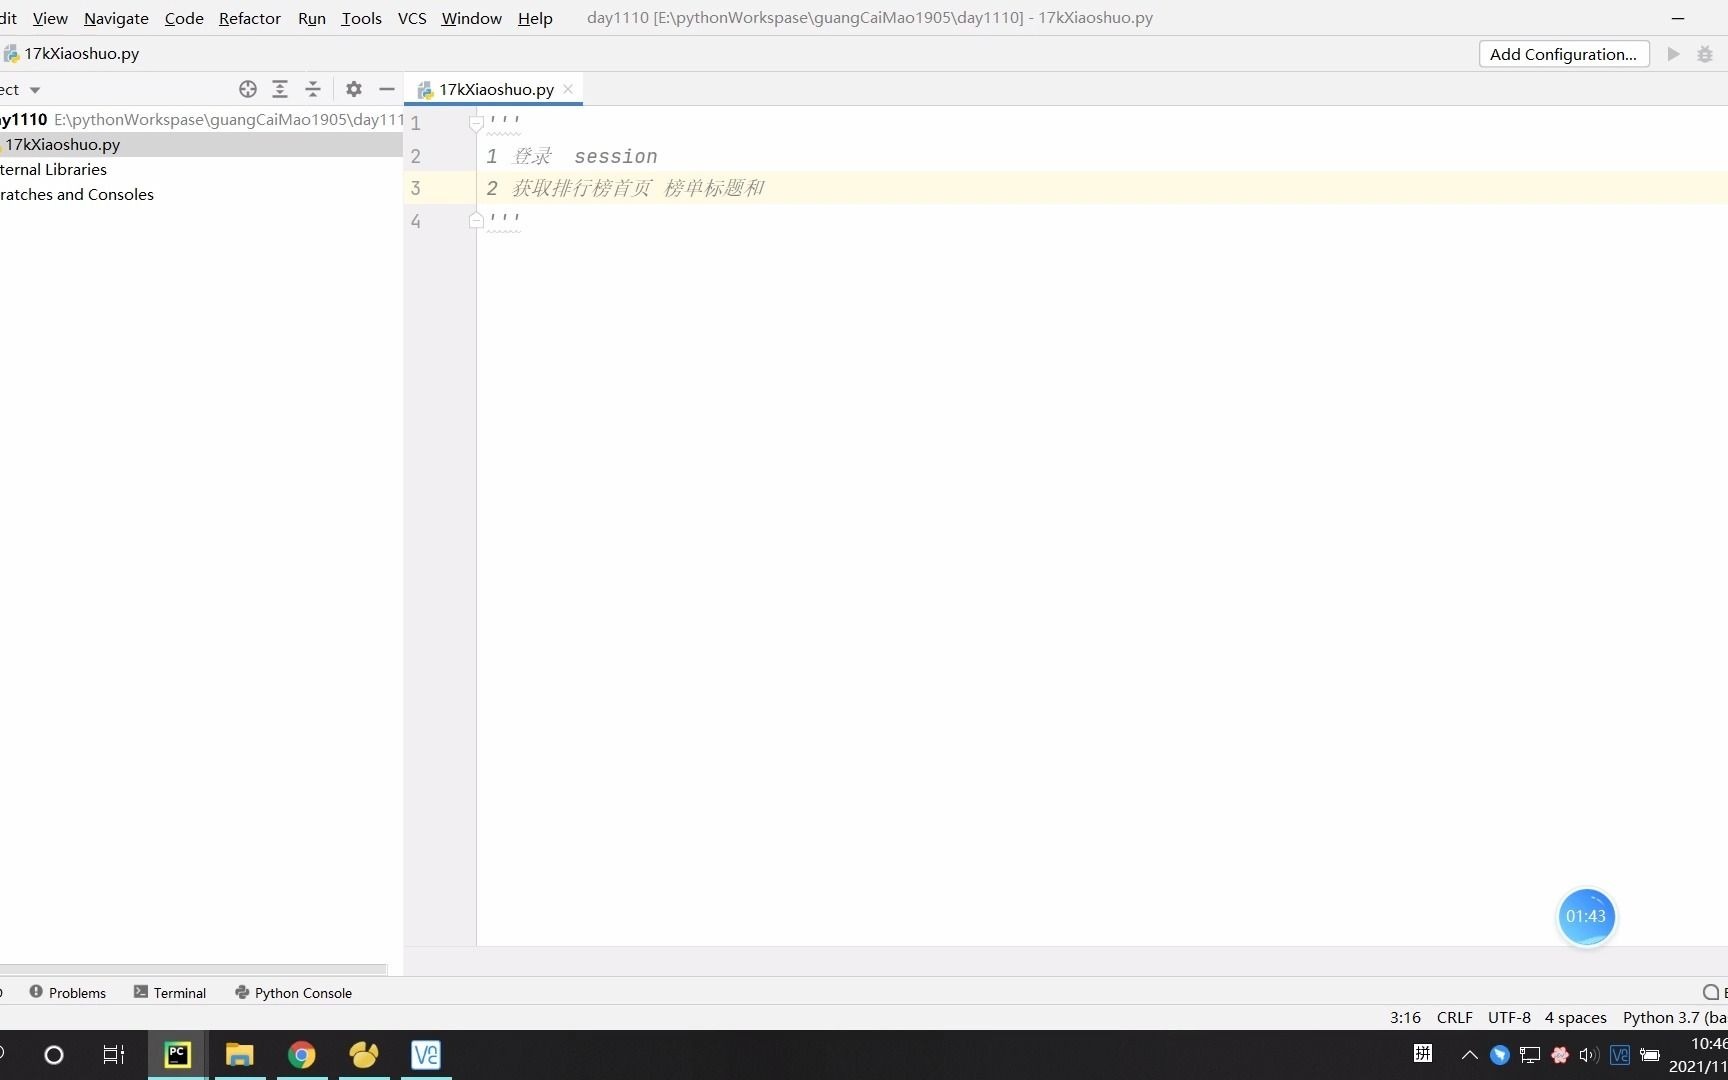
Task: Click text '获取排行榜首页' on line 3
Action: click(x=581, y=188)
